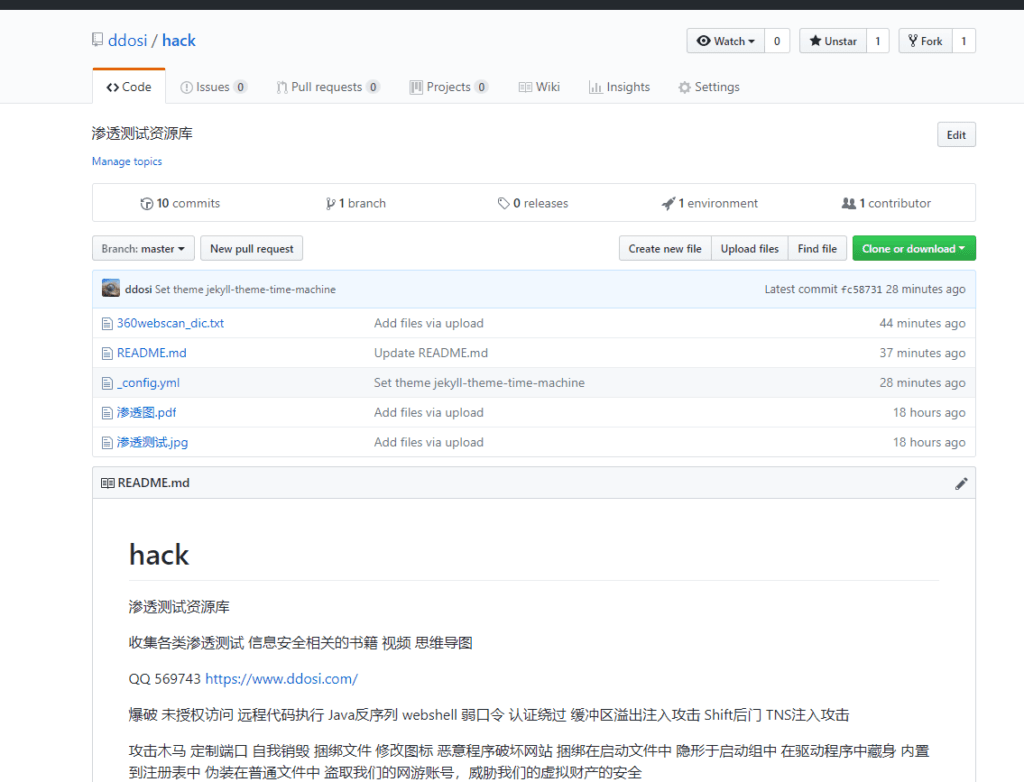Expand the Branch: master dropdown
This screenshot has height=782, width=1024.
pyautogui.click(x=143, y=248)
